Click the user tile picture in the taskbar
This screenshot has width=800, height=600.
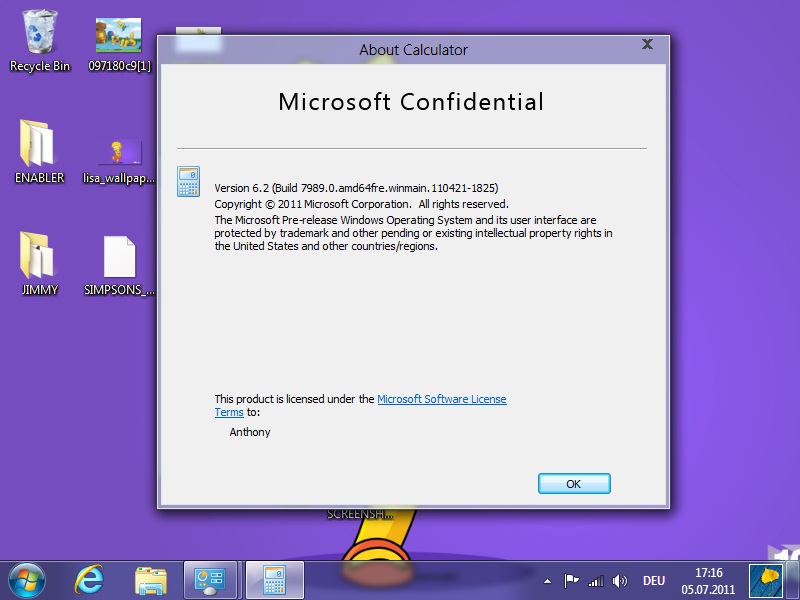point(766,581)
